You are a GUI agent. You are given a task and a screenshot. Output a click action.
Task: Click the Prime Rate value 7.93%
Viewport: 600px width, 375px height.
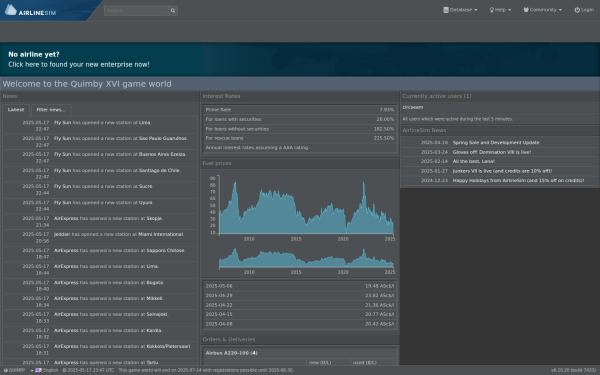(x=386, y=110)
